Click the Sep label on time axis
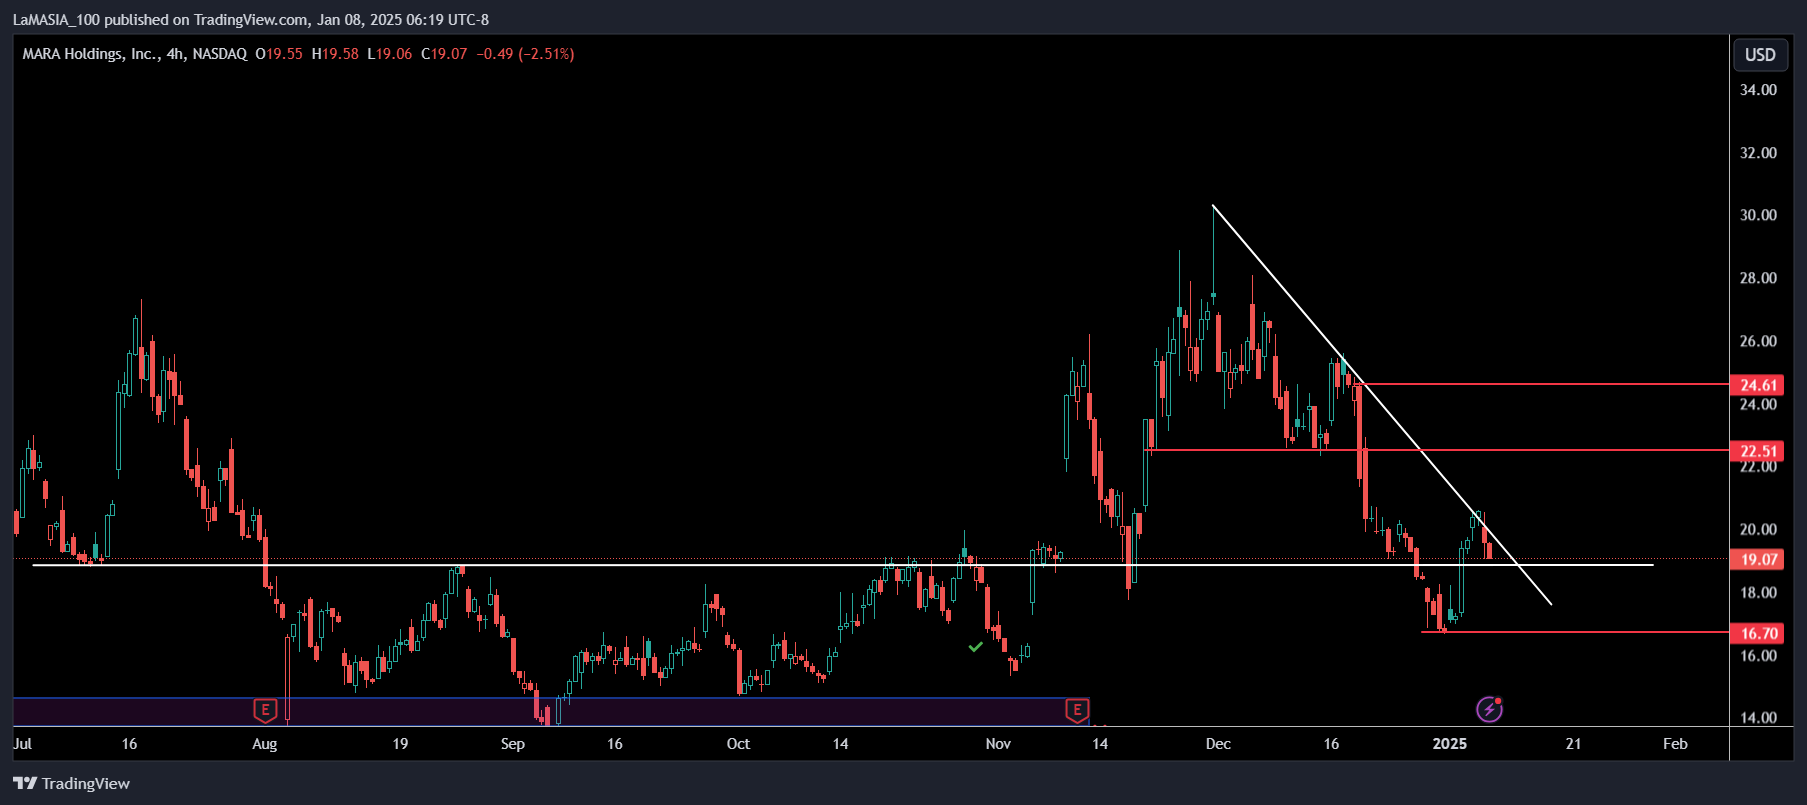This screenshot has width=1807, height=805. [x=513, y=744]
